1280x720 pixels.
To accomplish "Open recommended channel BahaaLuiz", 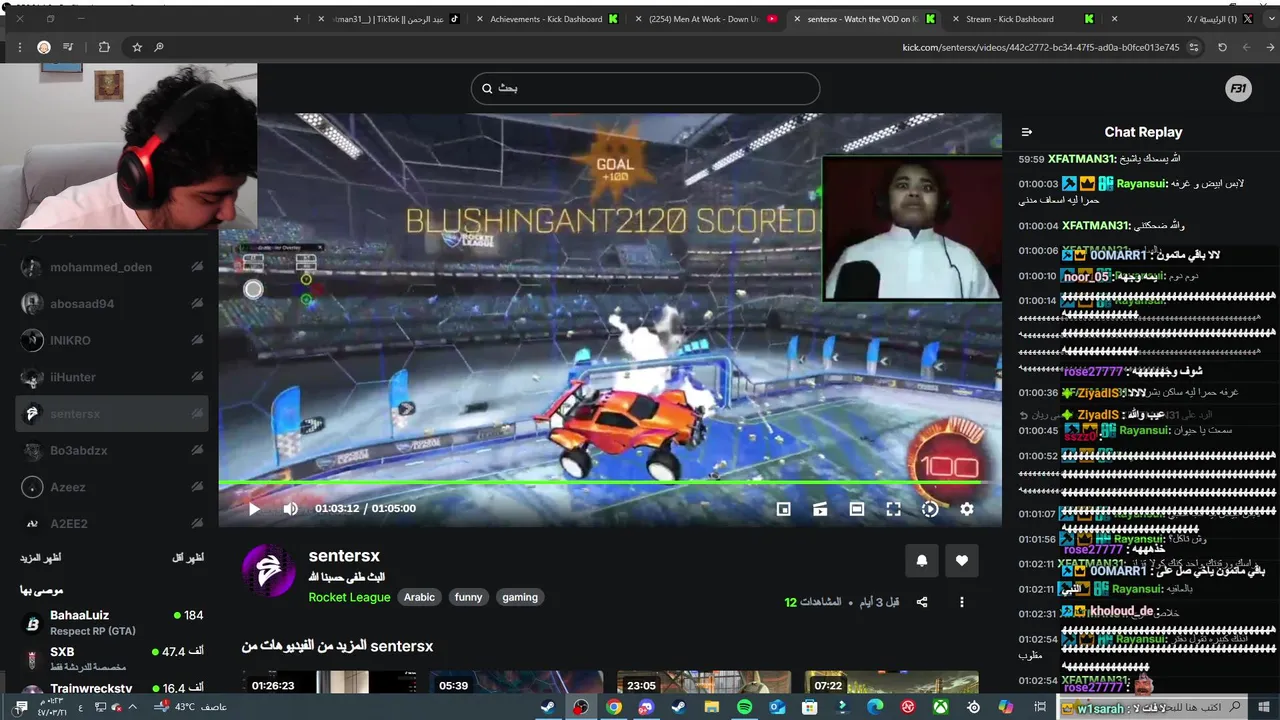I will (112, 623).
